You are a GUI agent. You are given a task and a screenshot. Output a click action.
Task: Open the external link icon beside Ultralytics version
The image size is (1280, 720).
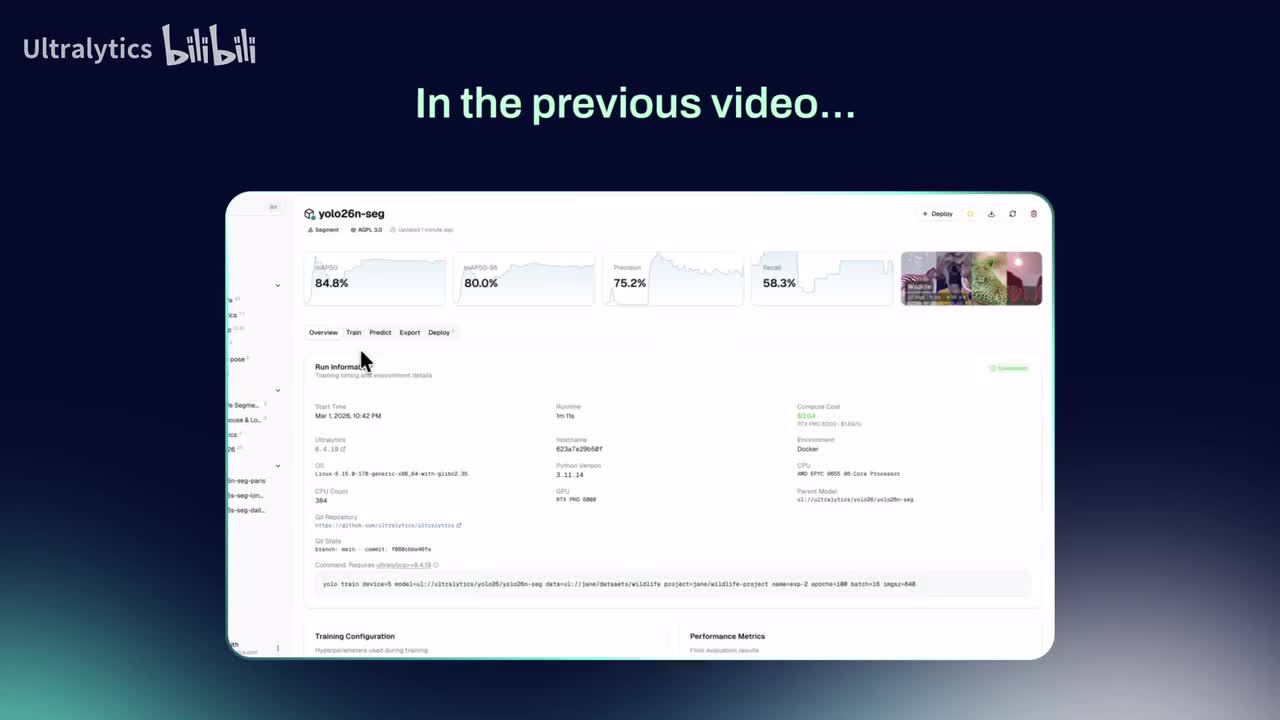coord(343,450)
